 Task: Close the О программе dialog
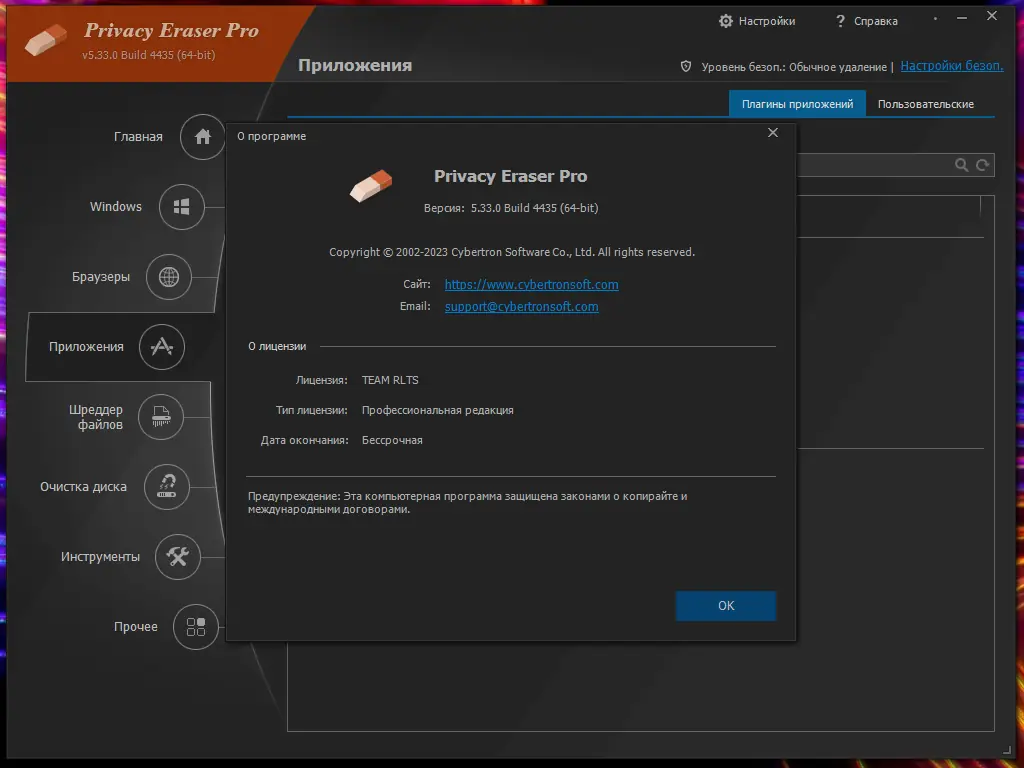[x=773, y=132]
